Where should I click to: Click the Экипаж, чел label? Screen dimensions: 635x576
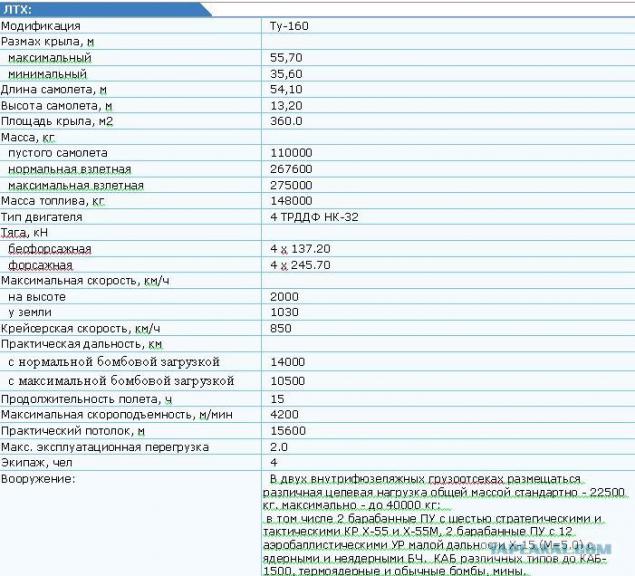pyautogui.click(x=37, y=463)
